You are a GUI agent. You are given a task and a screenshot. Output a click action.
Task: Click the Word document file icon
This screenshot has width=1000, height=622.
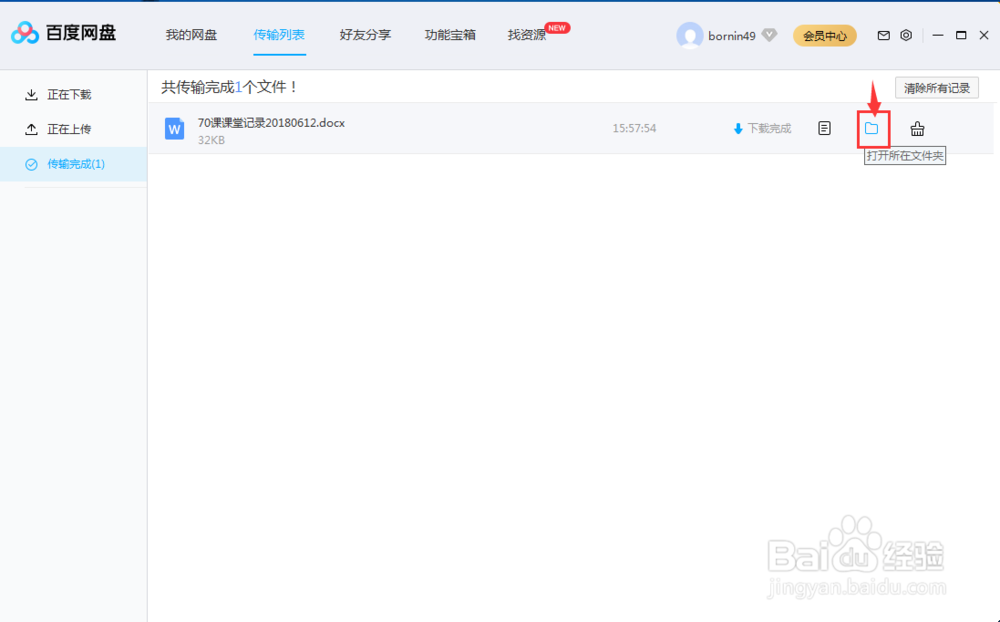(x=174, y=128)
